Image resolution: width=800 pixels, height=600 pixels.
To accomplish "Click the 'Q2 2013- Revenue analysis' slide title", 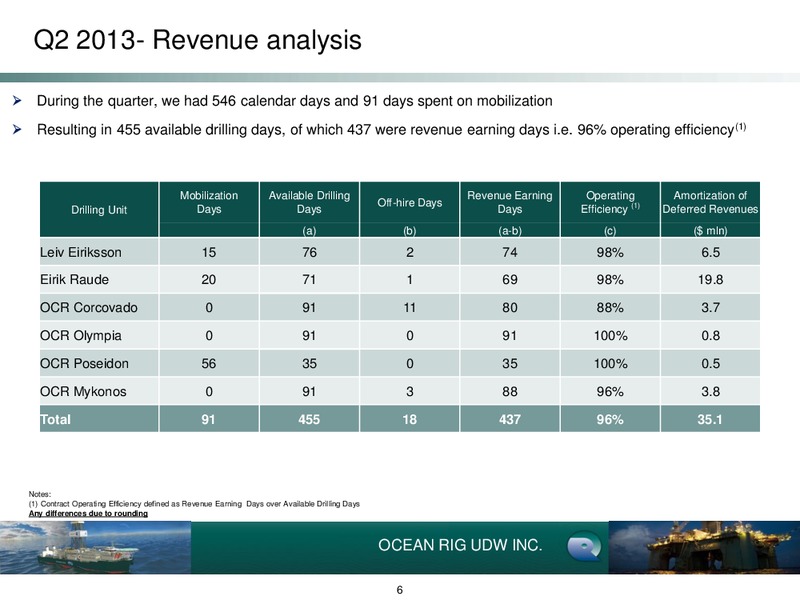I will (x=197, y=40).
